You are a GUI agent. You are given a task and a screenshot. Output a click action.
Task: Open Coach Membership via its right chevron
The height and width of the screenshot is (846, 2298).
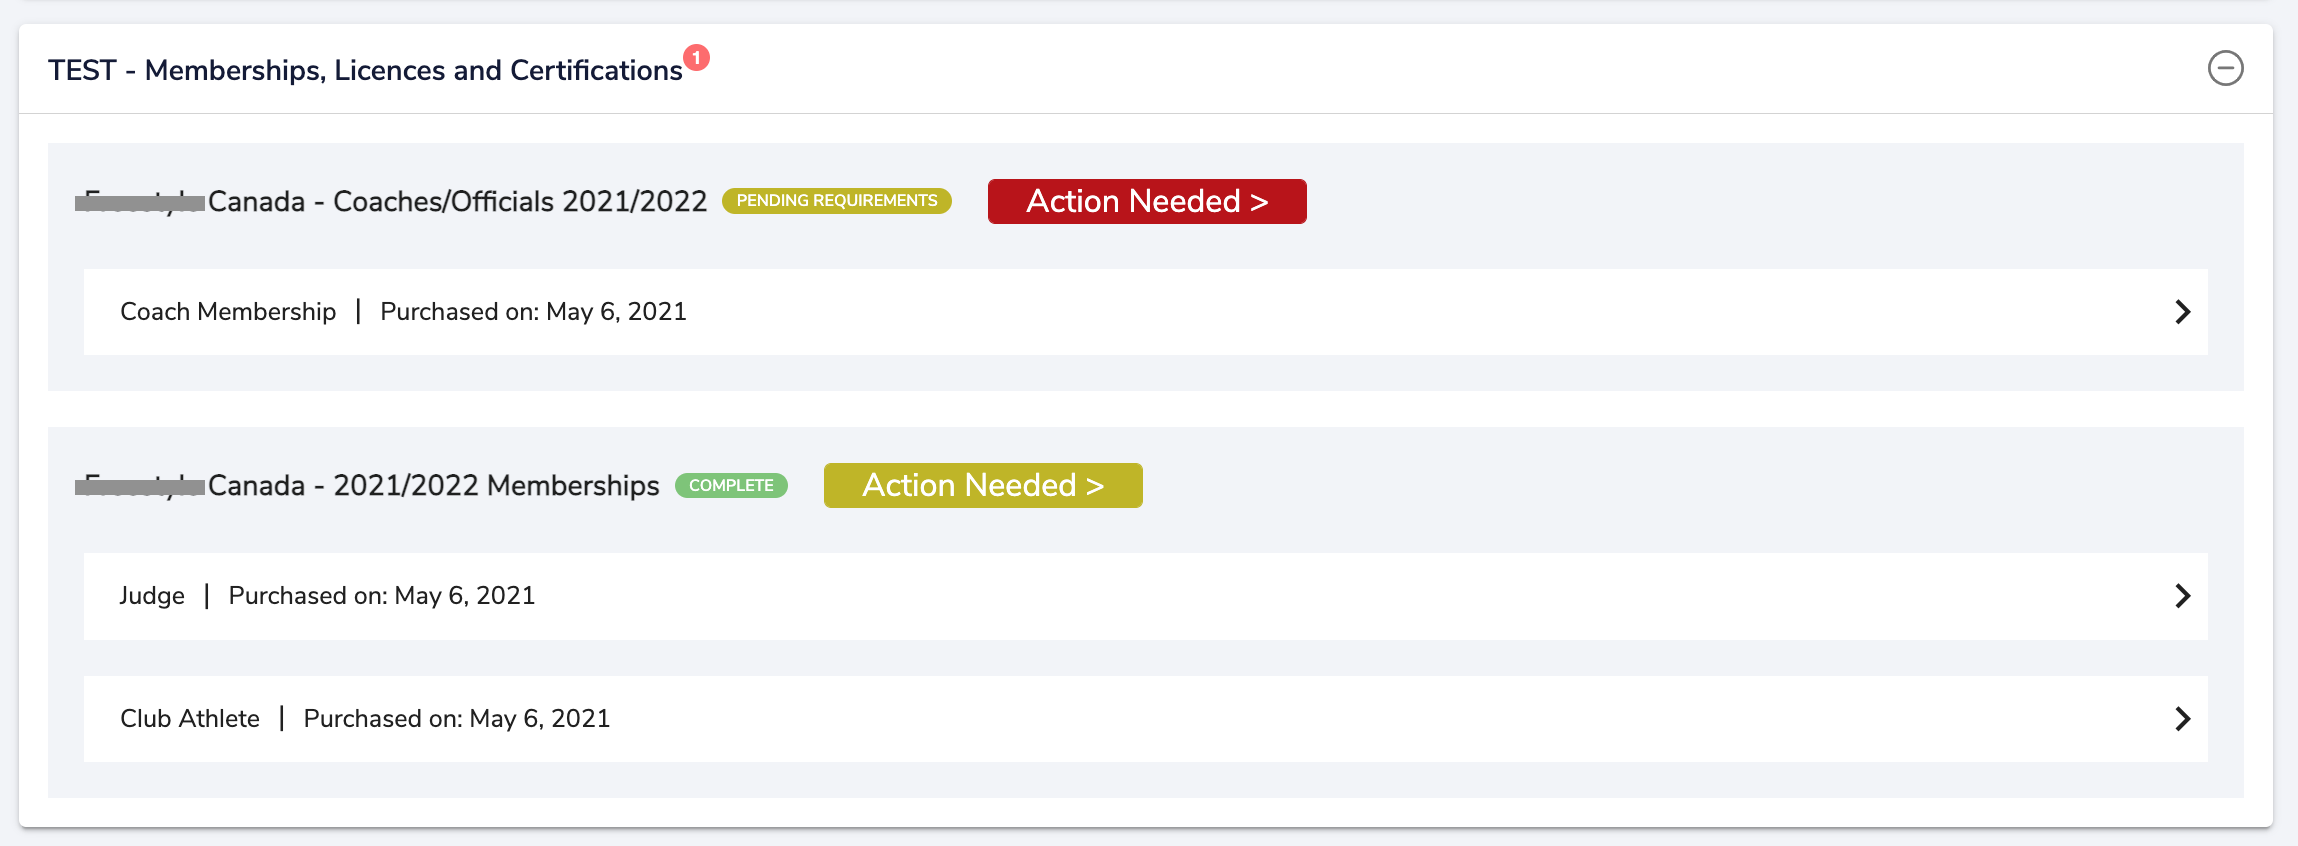point(2182,312)
